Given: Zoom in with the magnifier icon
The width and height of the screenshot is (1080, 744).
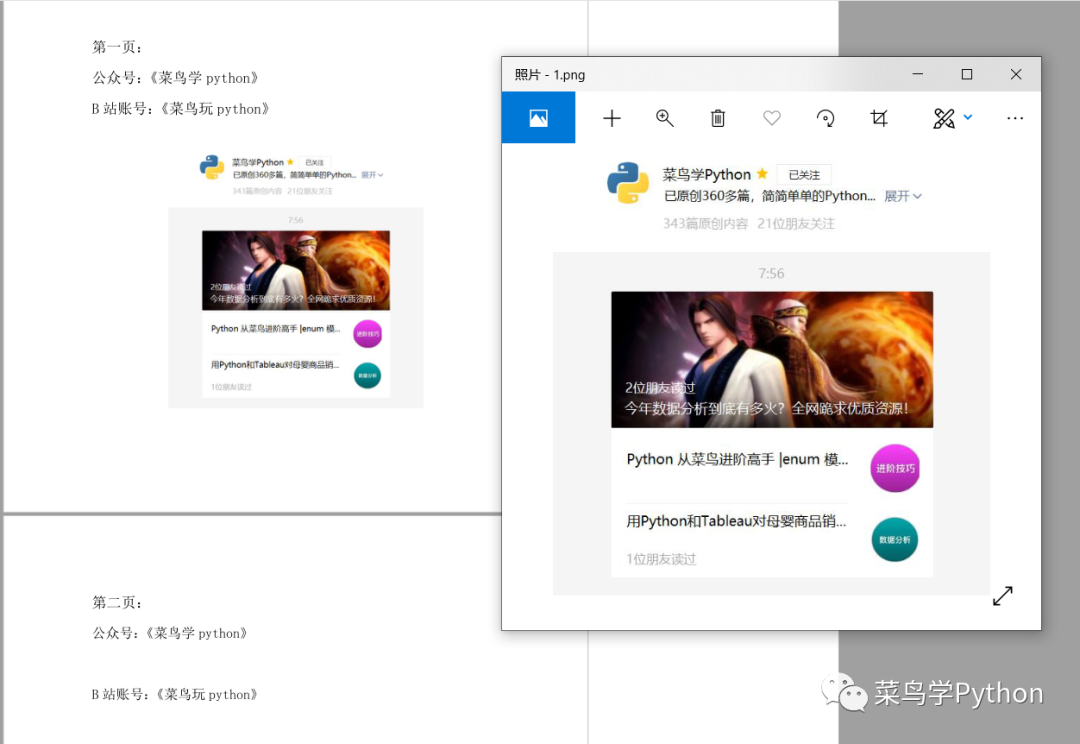Looking at the screenshot, I should [665, 118].
